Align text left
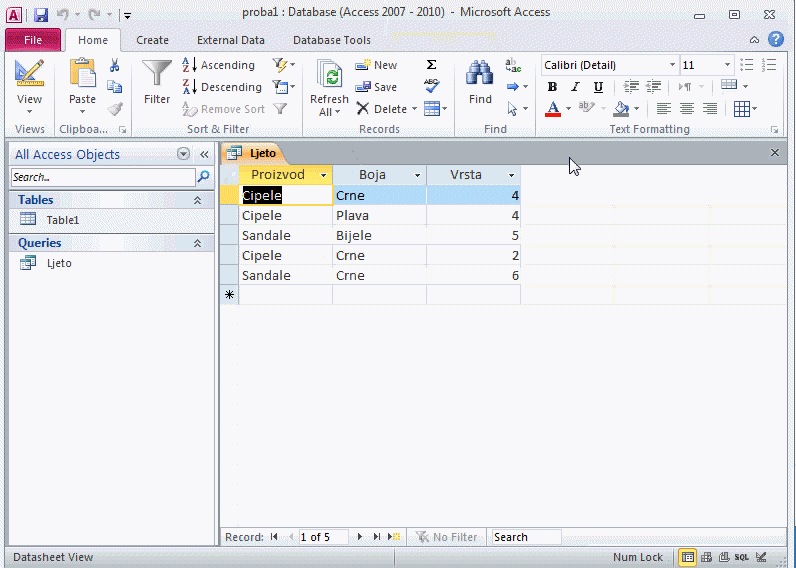796x568 pixels. [664, 109]
